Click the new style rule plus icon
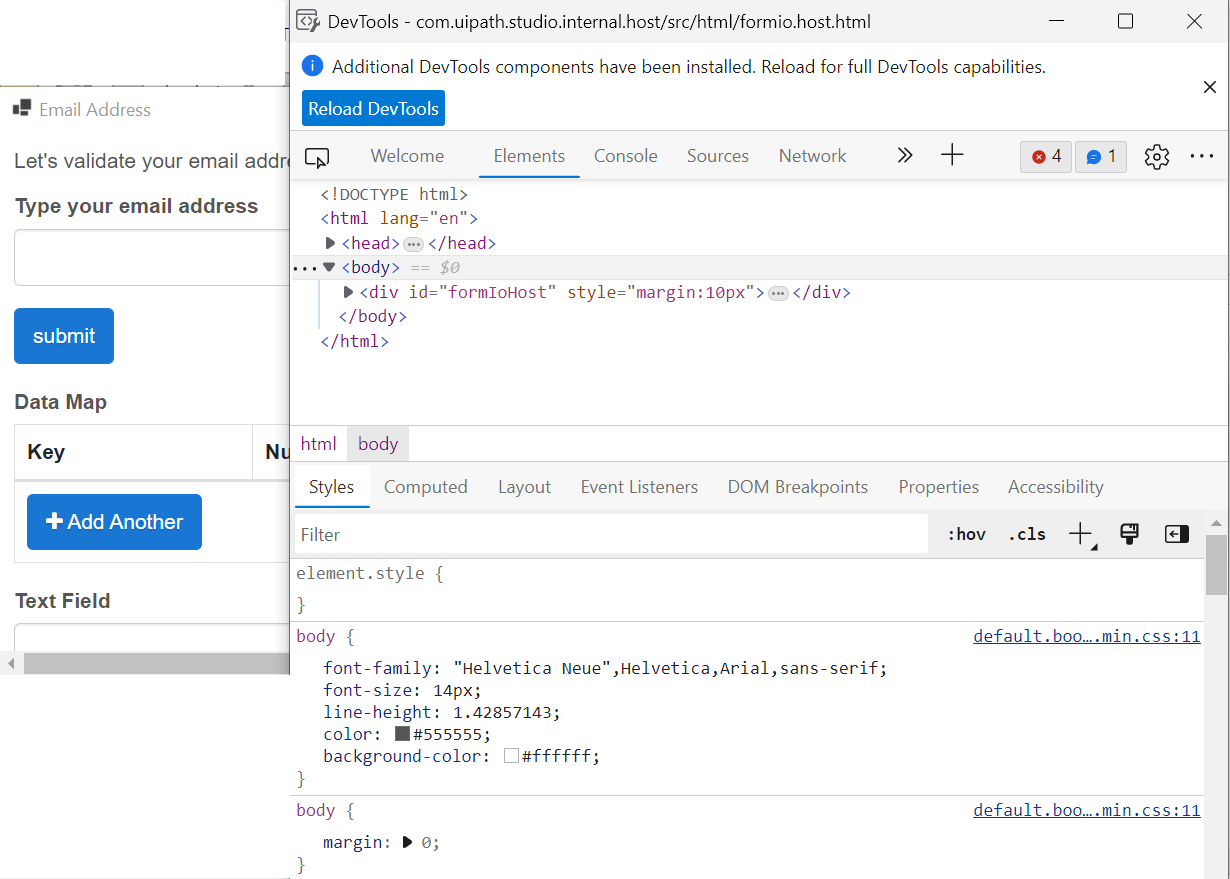Image resolution: width=1230 pixels, height=879 pixels. [x=1080, y=534]
